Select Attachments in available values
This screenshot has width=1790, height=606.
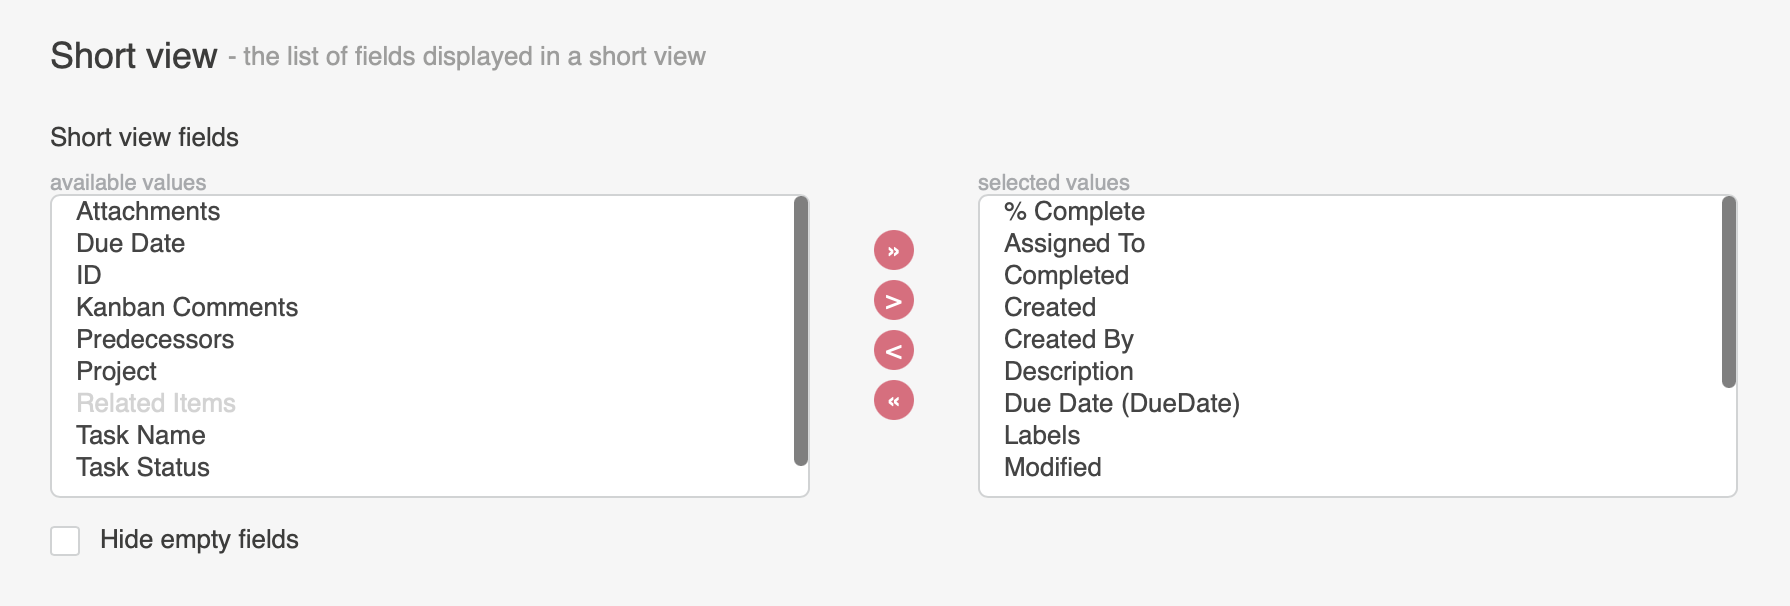pos(148,211)
